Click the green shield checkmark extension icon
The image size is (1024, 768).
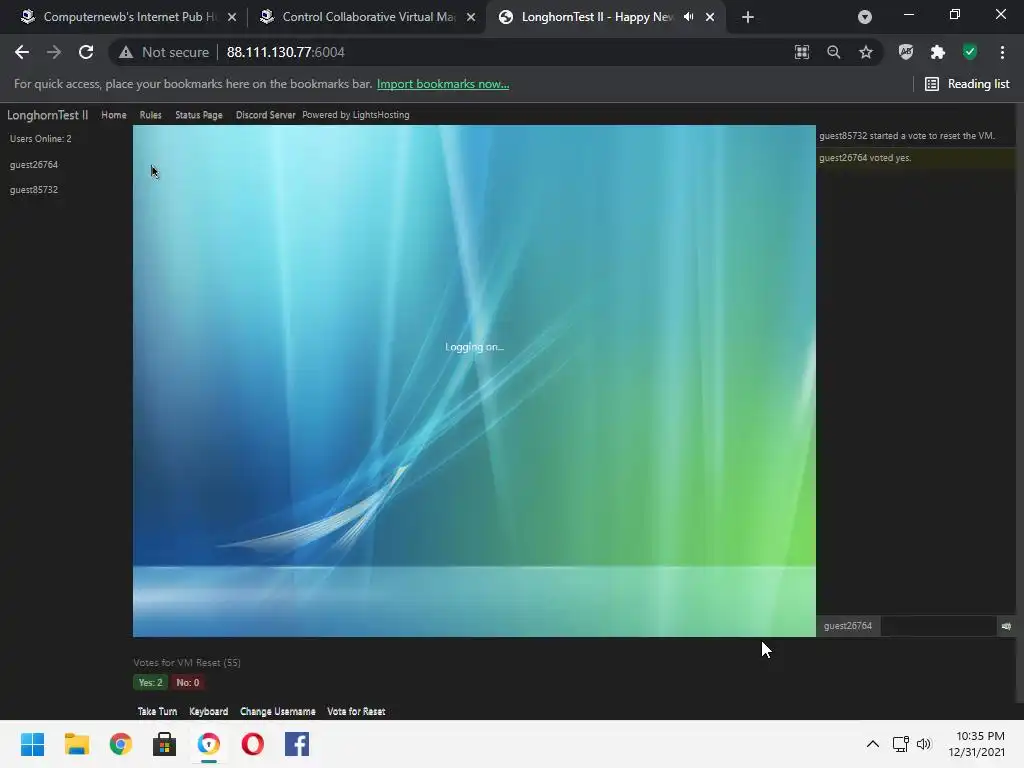tap(970, 52)
